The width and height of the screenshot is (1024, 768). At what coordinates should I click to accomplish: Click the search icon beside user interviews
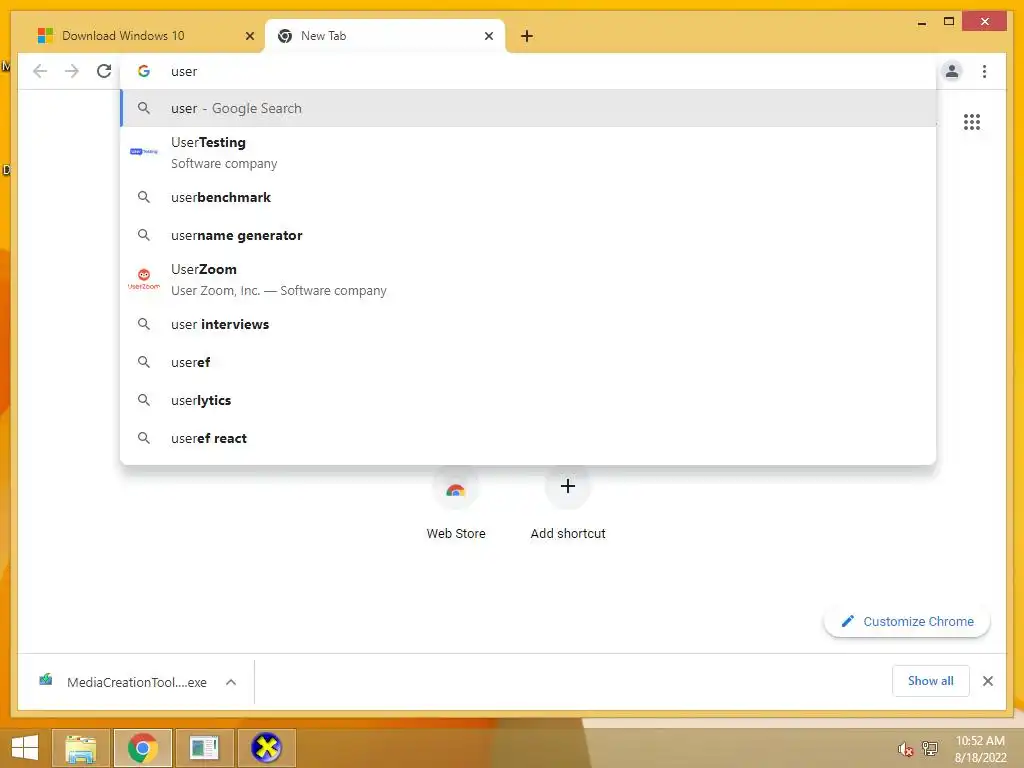[x=144, y=324]
